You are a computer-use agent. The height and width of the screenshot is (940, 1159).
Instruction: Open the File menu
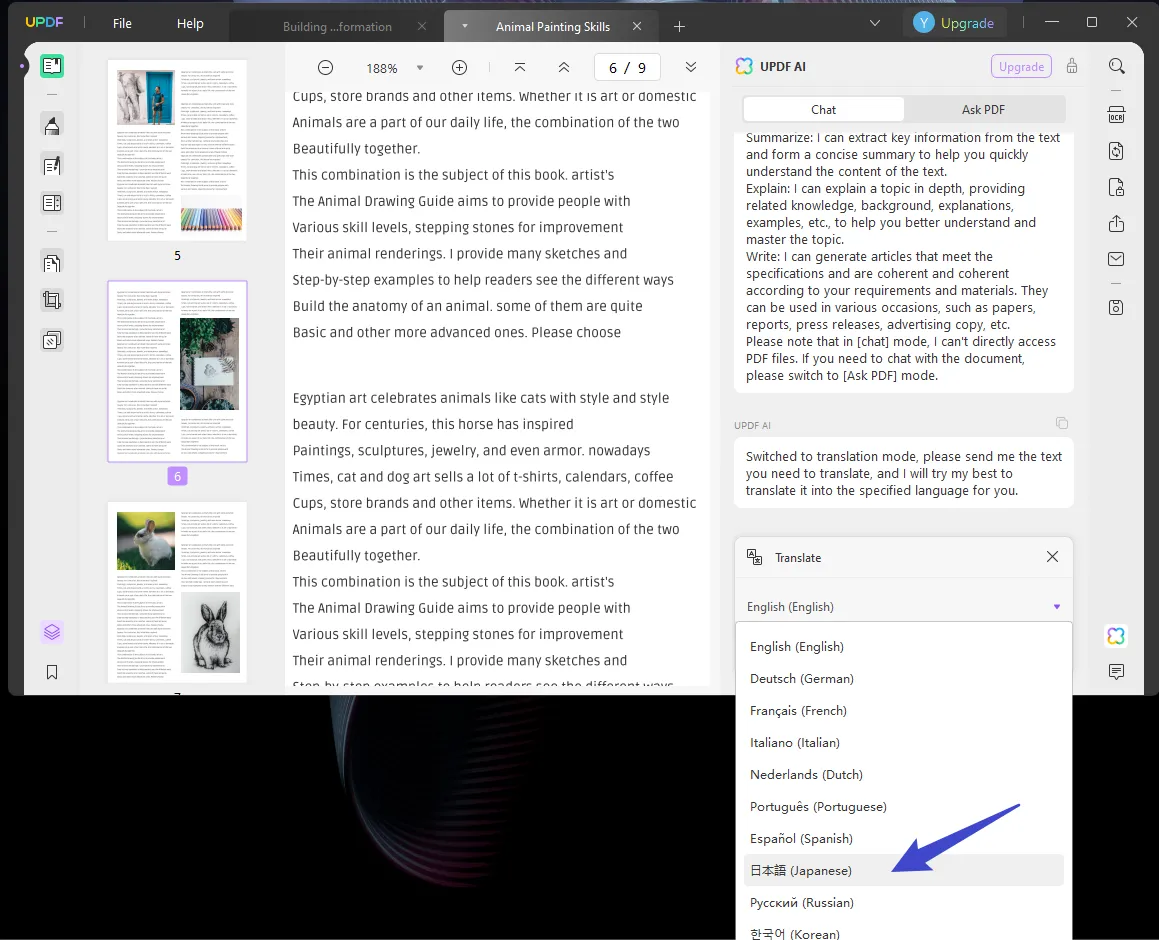pyautogui.click(x=121, y=22)
